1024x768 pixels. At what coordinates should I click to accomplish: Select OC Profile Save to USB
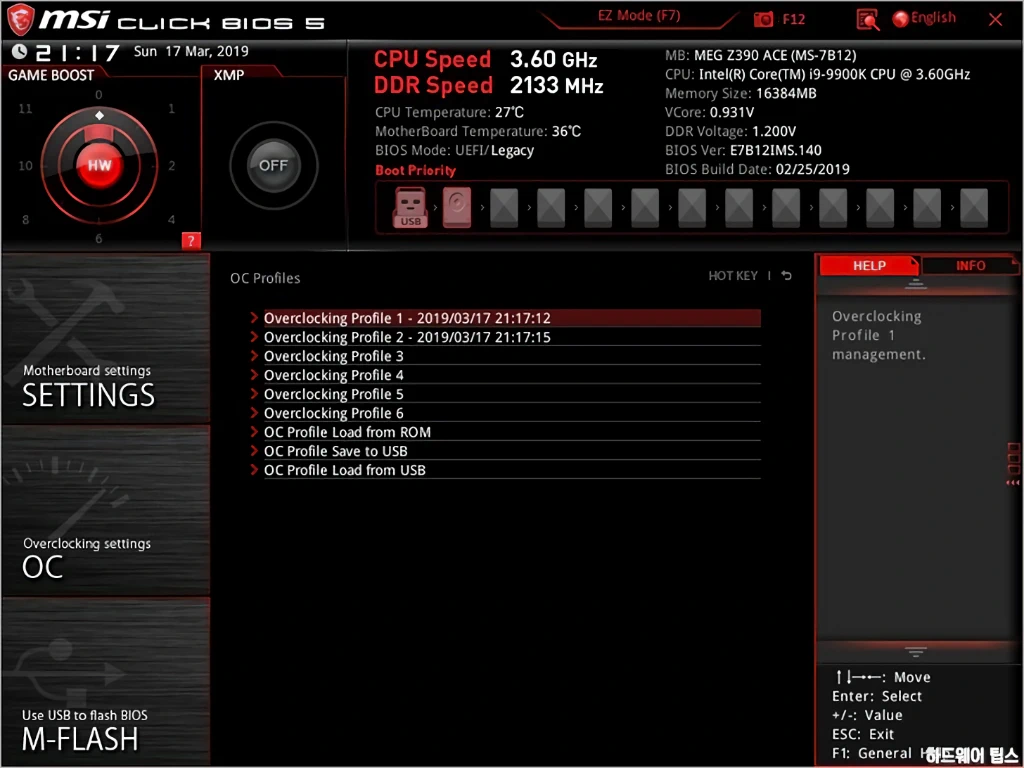click(512, 451)
